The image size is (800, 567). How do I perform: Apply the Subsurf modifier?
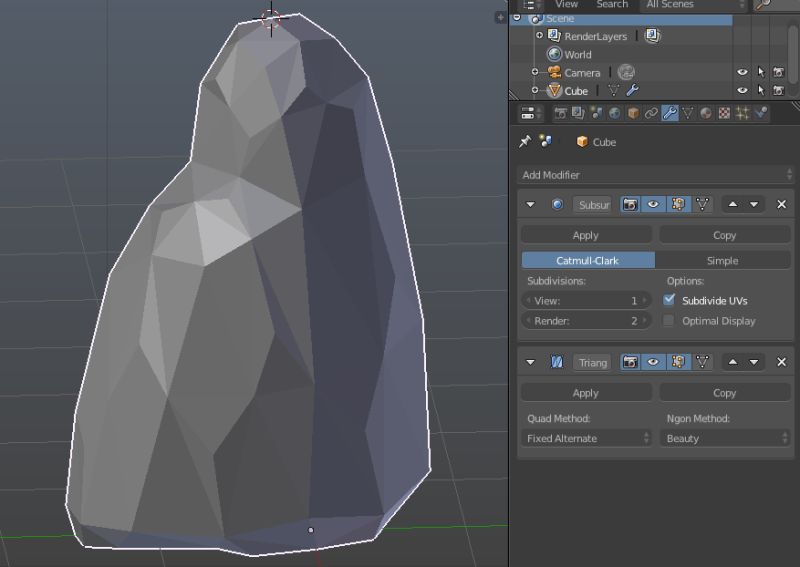point(586,235)
